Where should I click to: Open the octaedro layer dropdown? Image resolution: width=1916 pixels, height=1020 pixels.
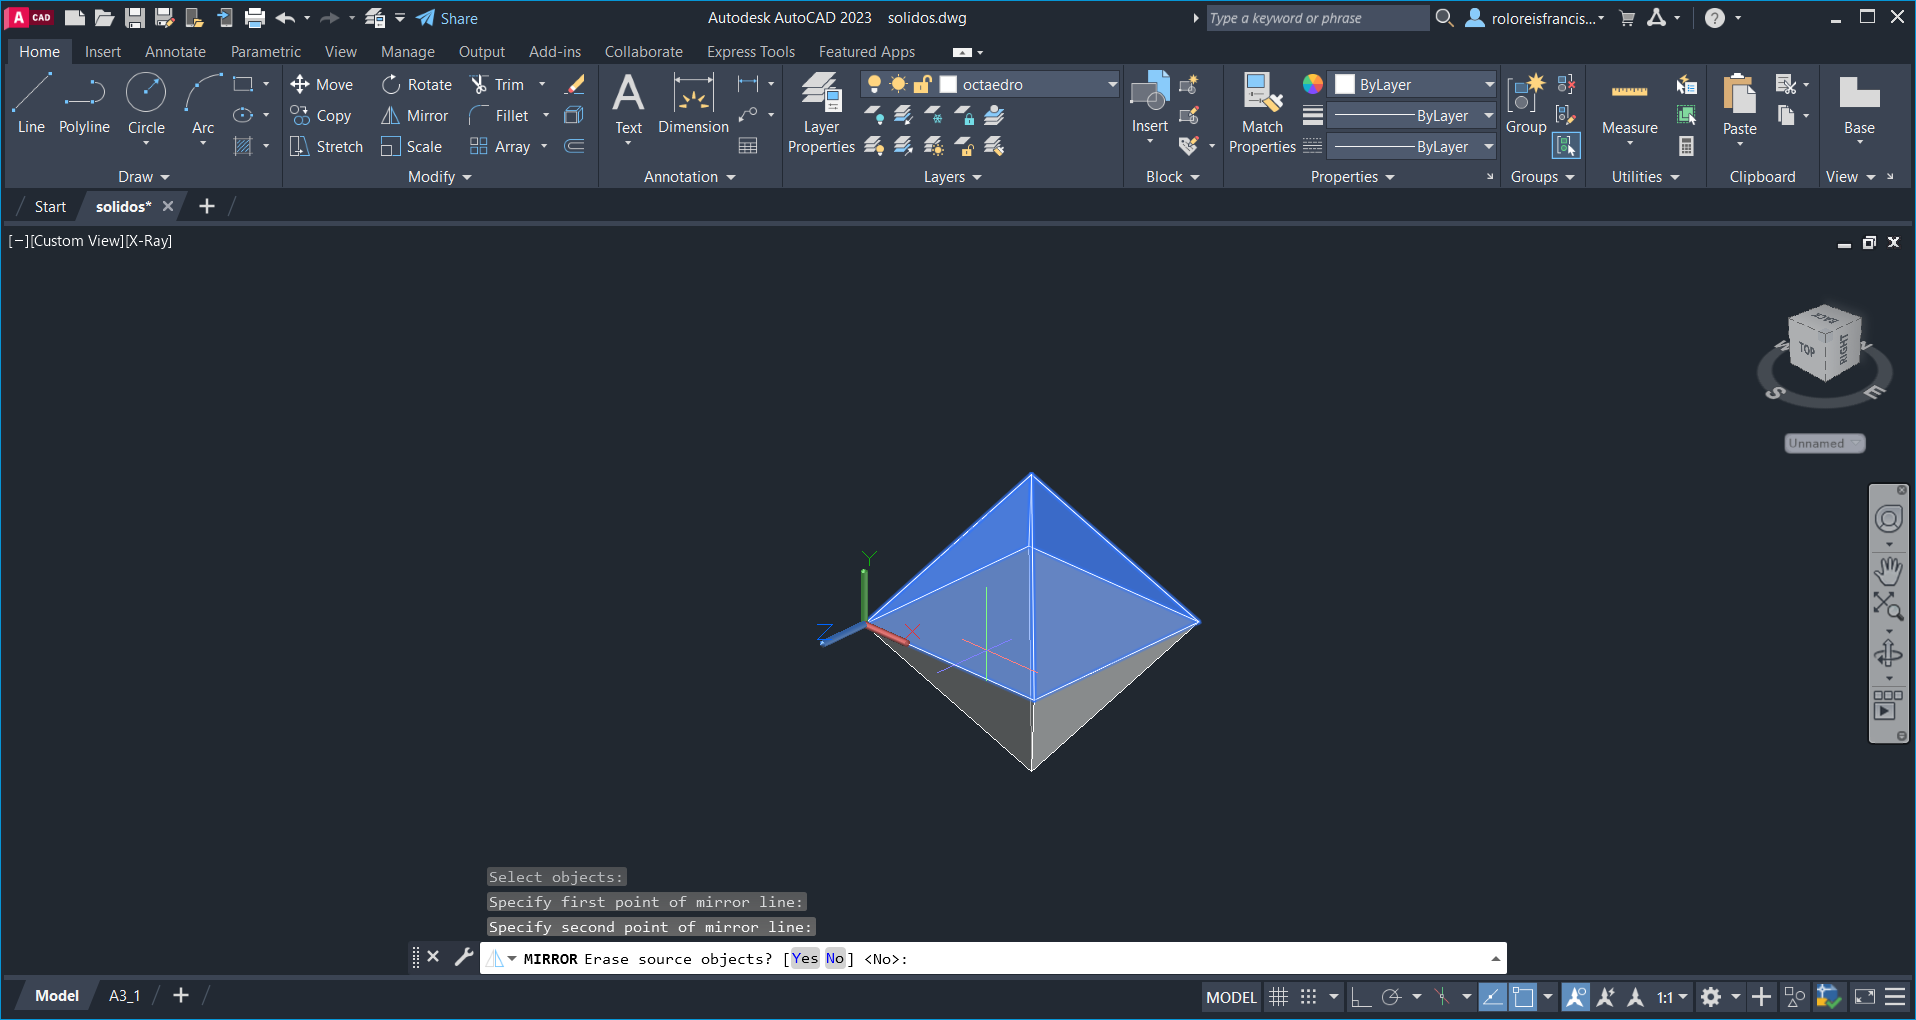pos(1112,85)
